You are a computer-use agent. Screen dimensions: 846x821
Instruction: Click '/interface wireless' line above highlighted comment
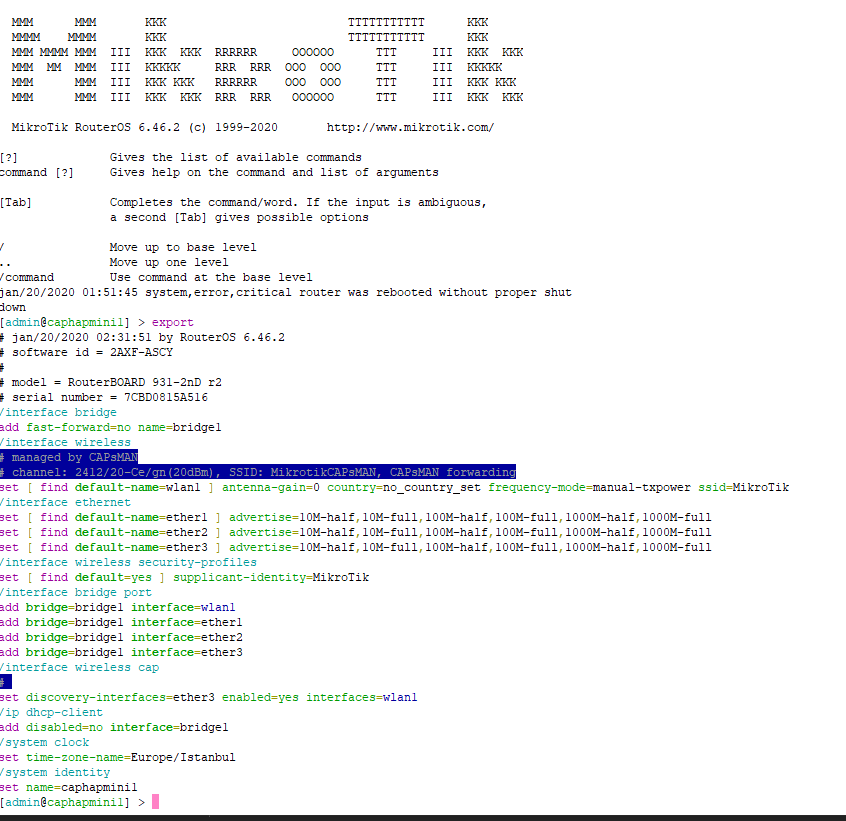[x=65, y=442]
